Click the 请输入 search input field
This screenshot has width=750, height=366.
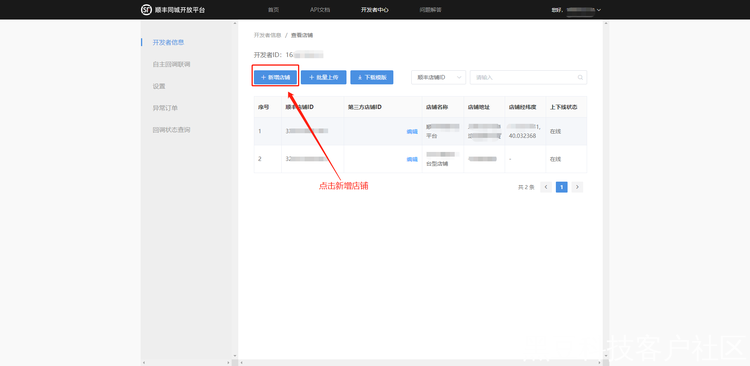pos(529,78)
